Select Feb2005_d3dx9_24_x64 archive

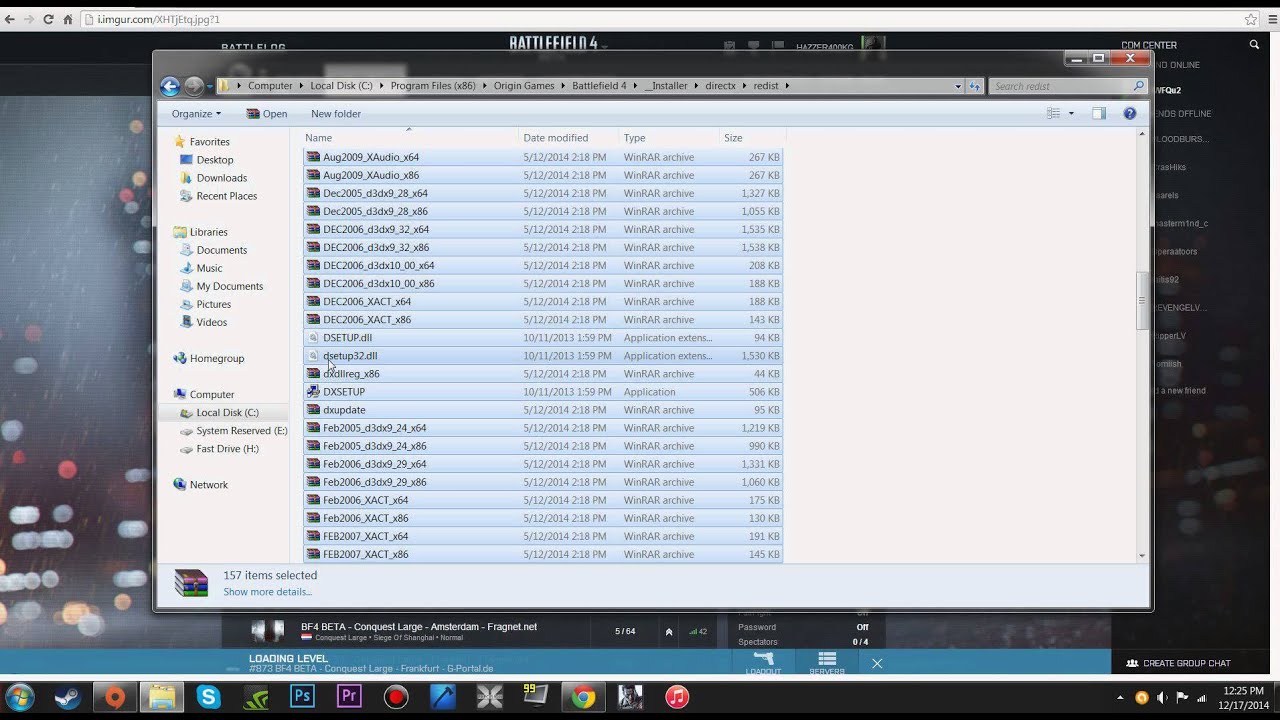543,428
